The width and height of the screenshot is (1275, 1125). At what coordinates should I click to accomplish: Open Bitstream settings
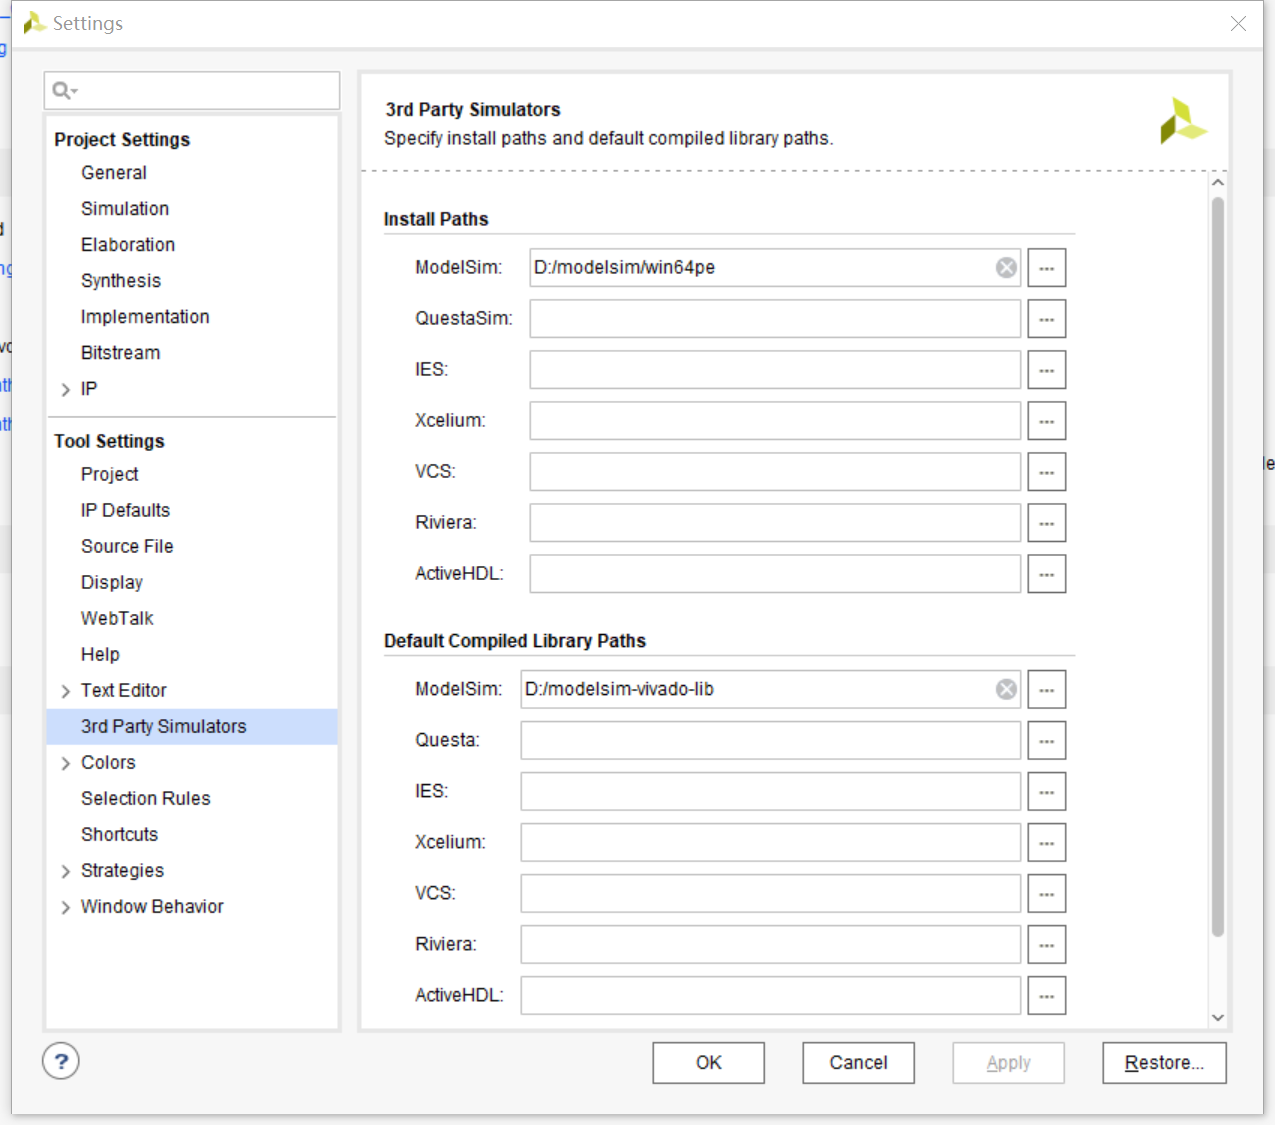coord(120,353)
